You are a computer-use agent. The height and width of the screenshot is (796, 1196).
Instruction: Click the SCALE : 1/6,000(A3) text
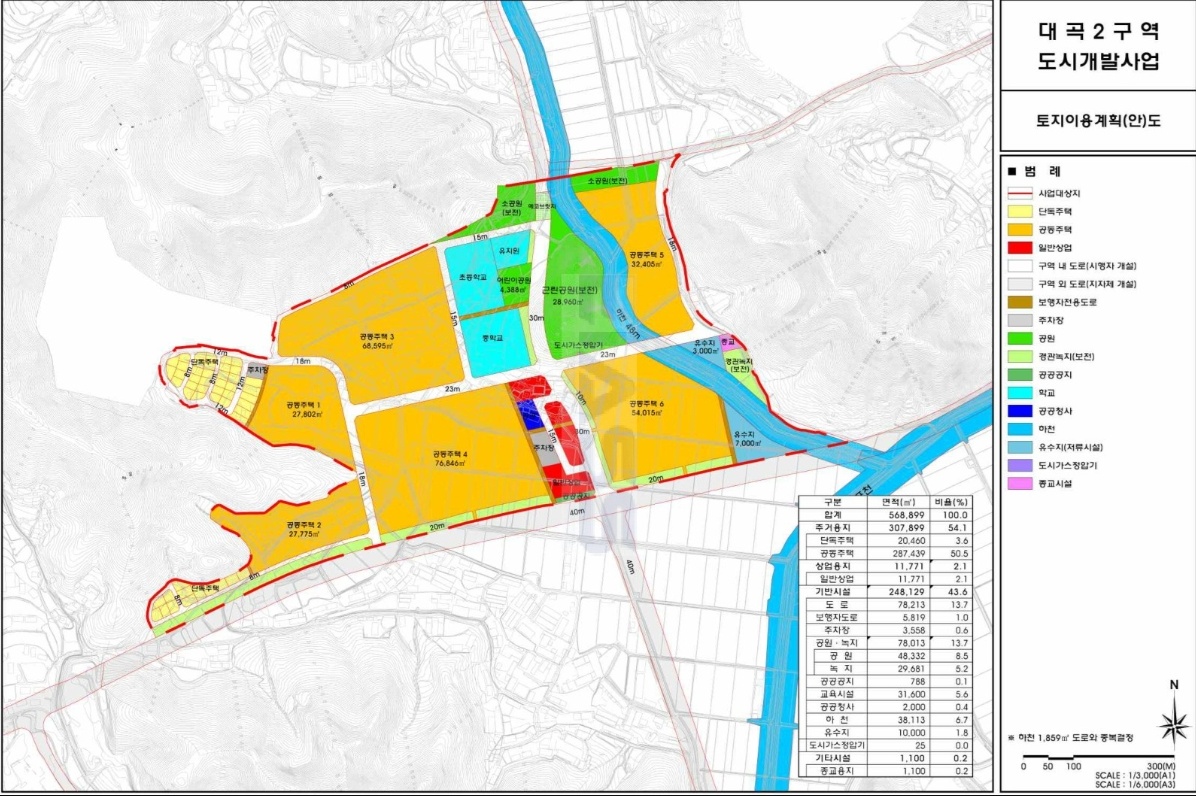click(1135, 785)
